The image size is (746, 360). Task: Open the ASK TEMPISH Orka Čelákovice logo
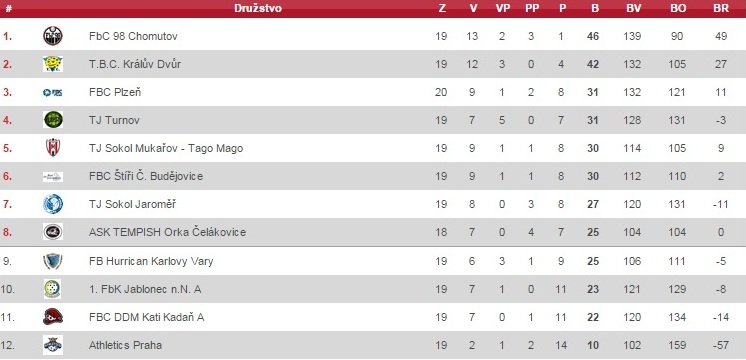[x=53, y=232]
